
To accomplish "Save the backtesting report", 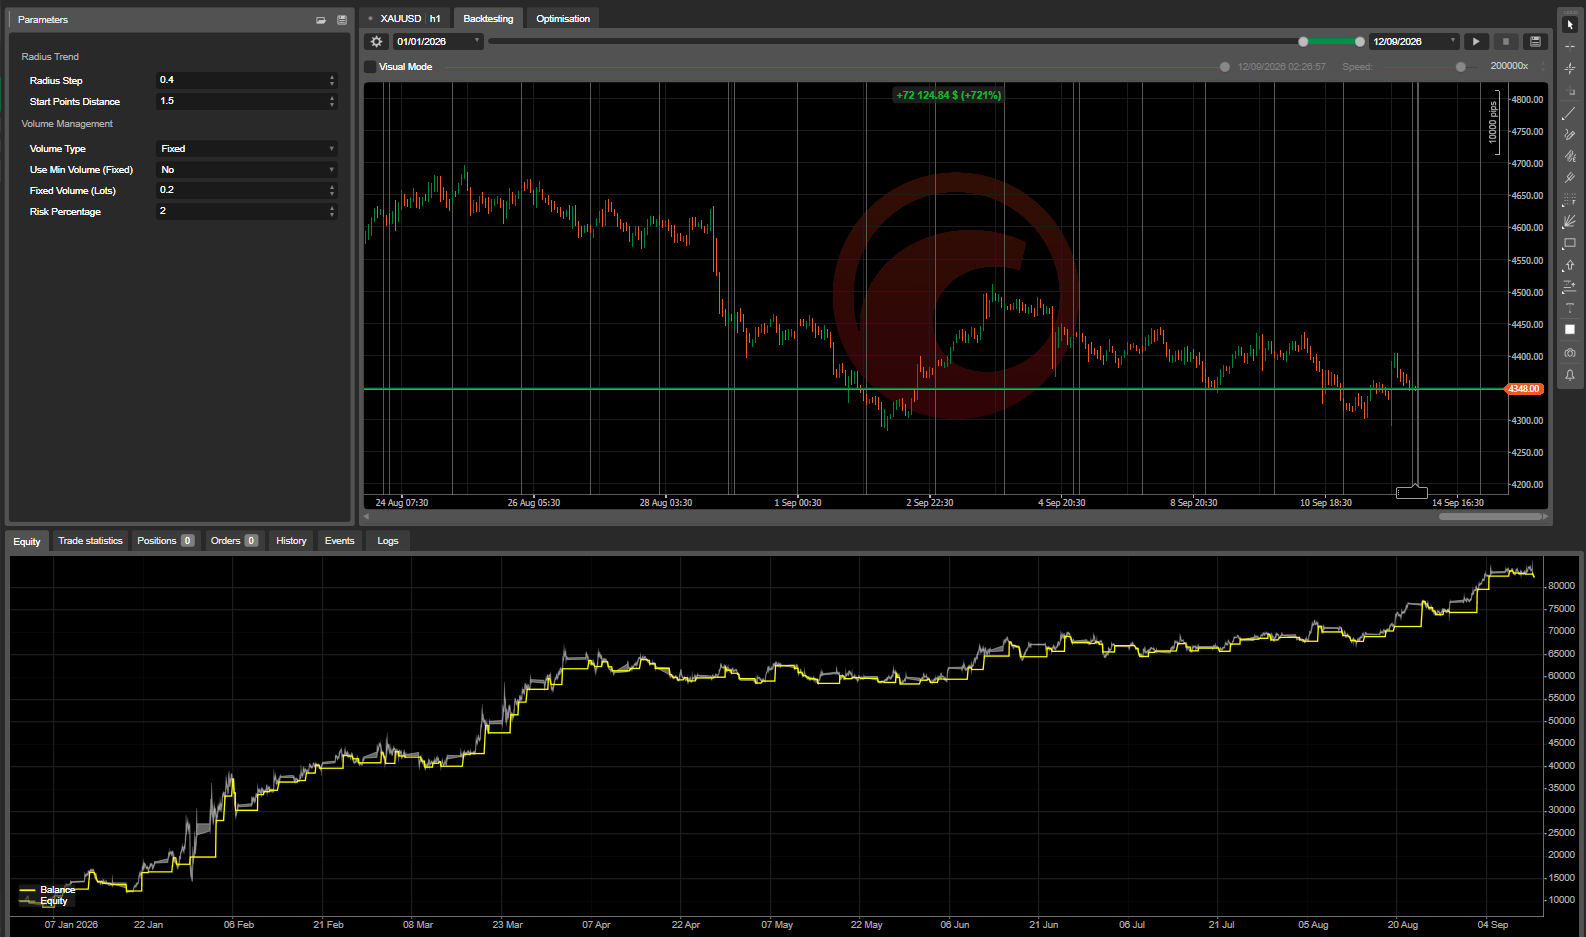I will [x=1536, y=42].
